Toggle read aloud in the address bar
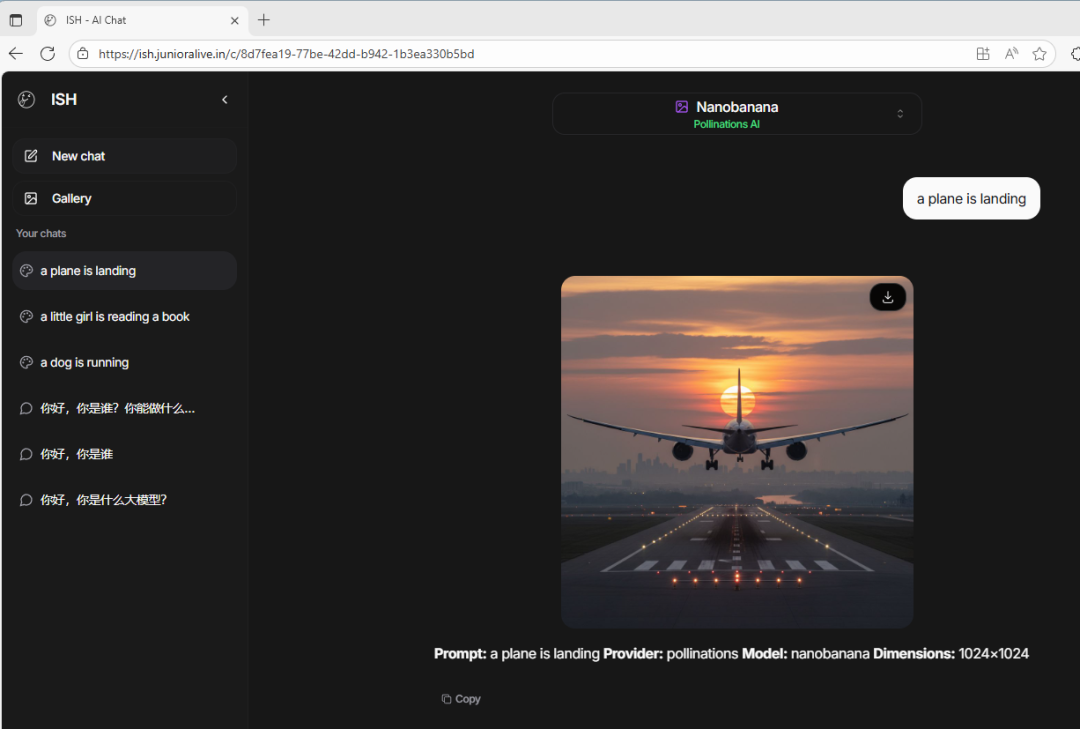1080x729 pixels. pos(1011,54)
